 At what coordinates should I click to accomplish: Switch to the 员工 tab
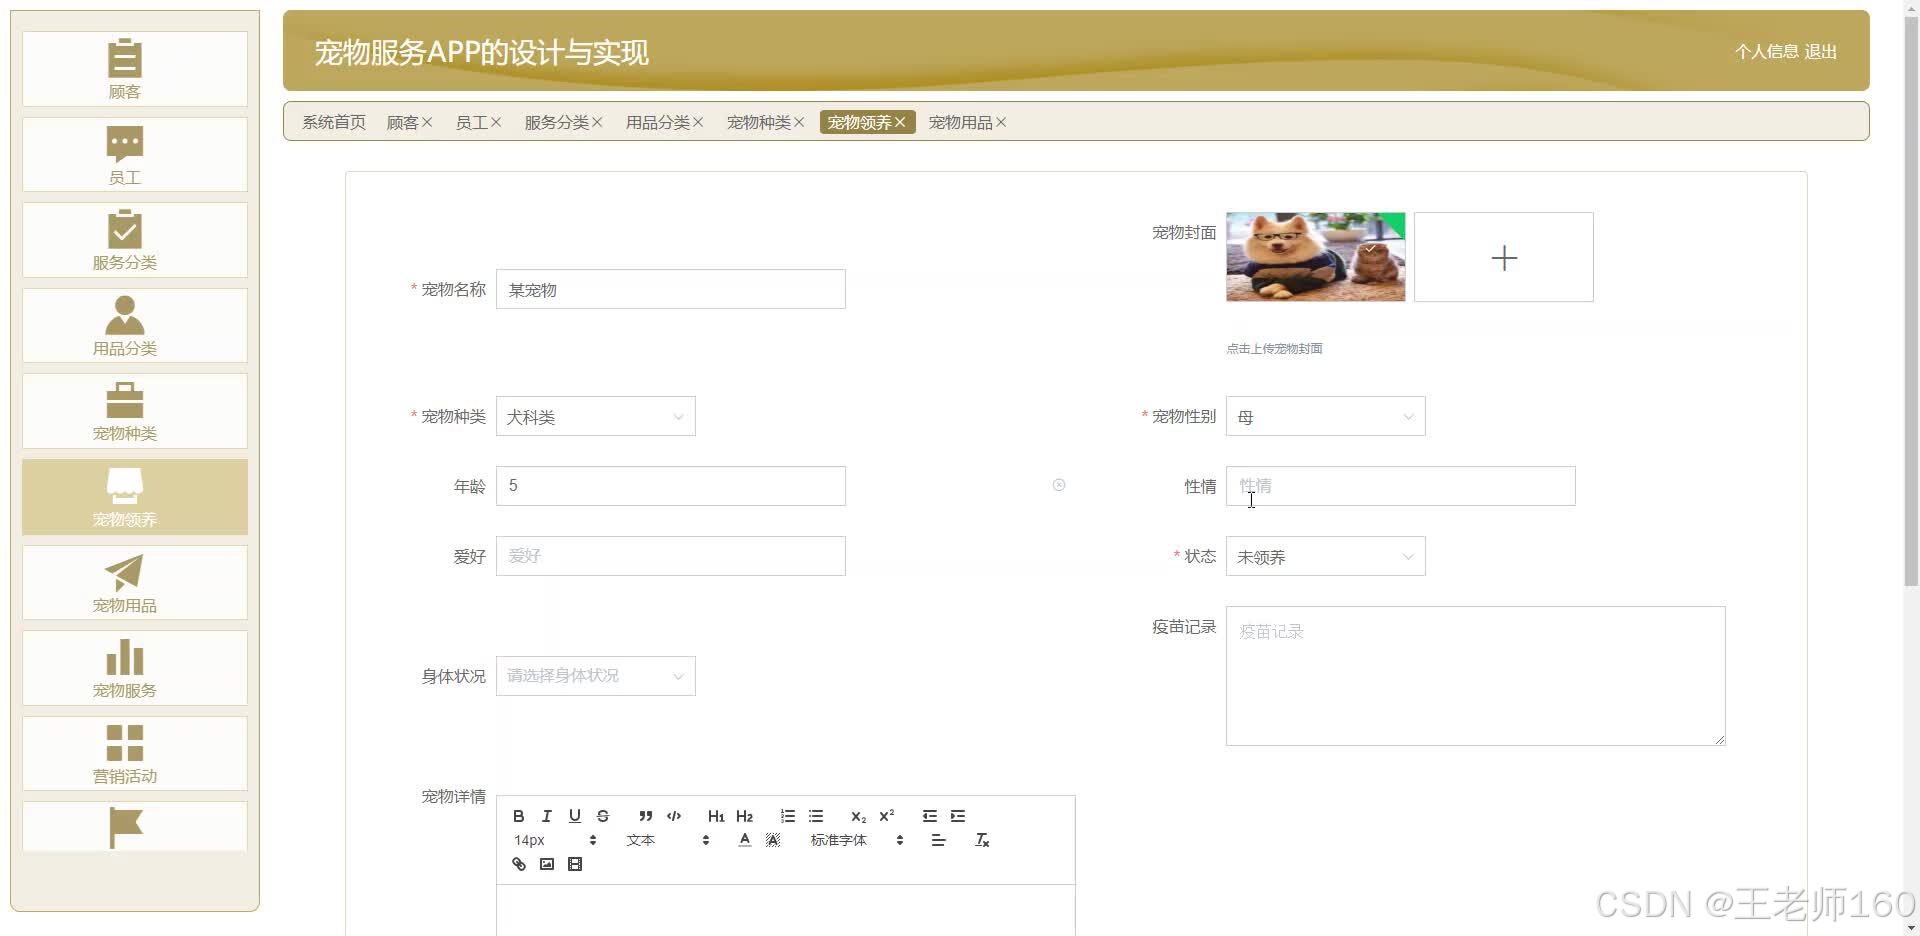pos(471,122)
